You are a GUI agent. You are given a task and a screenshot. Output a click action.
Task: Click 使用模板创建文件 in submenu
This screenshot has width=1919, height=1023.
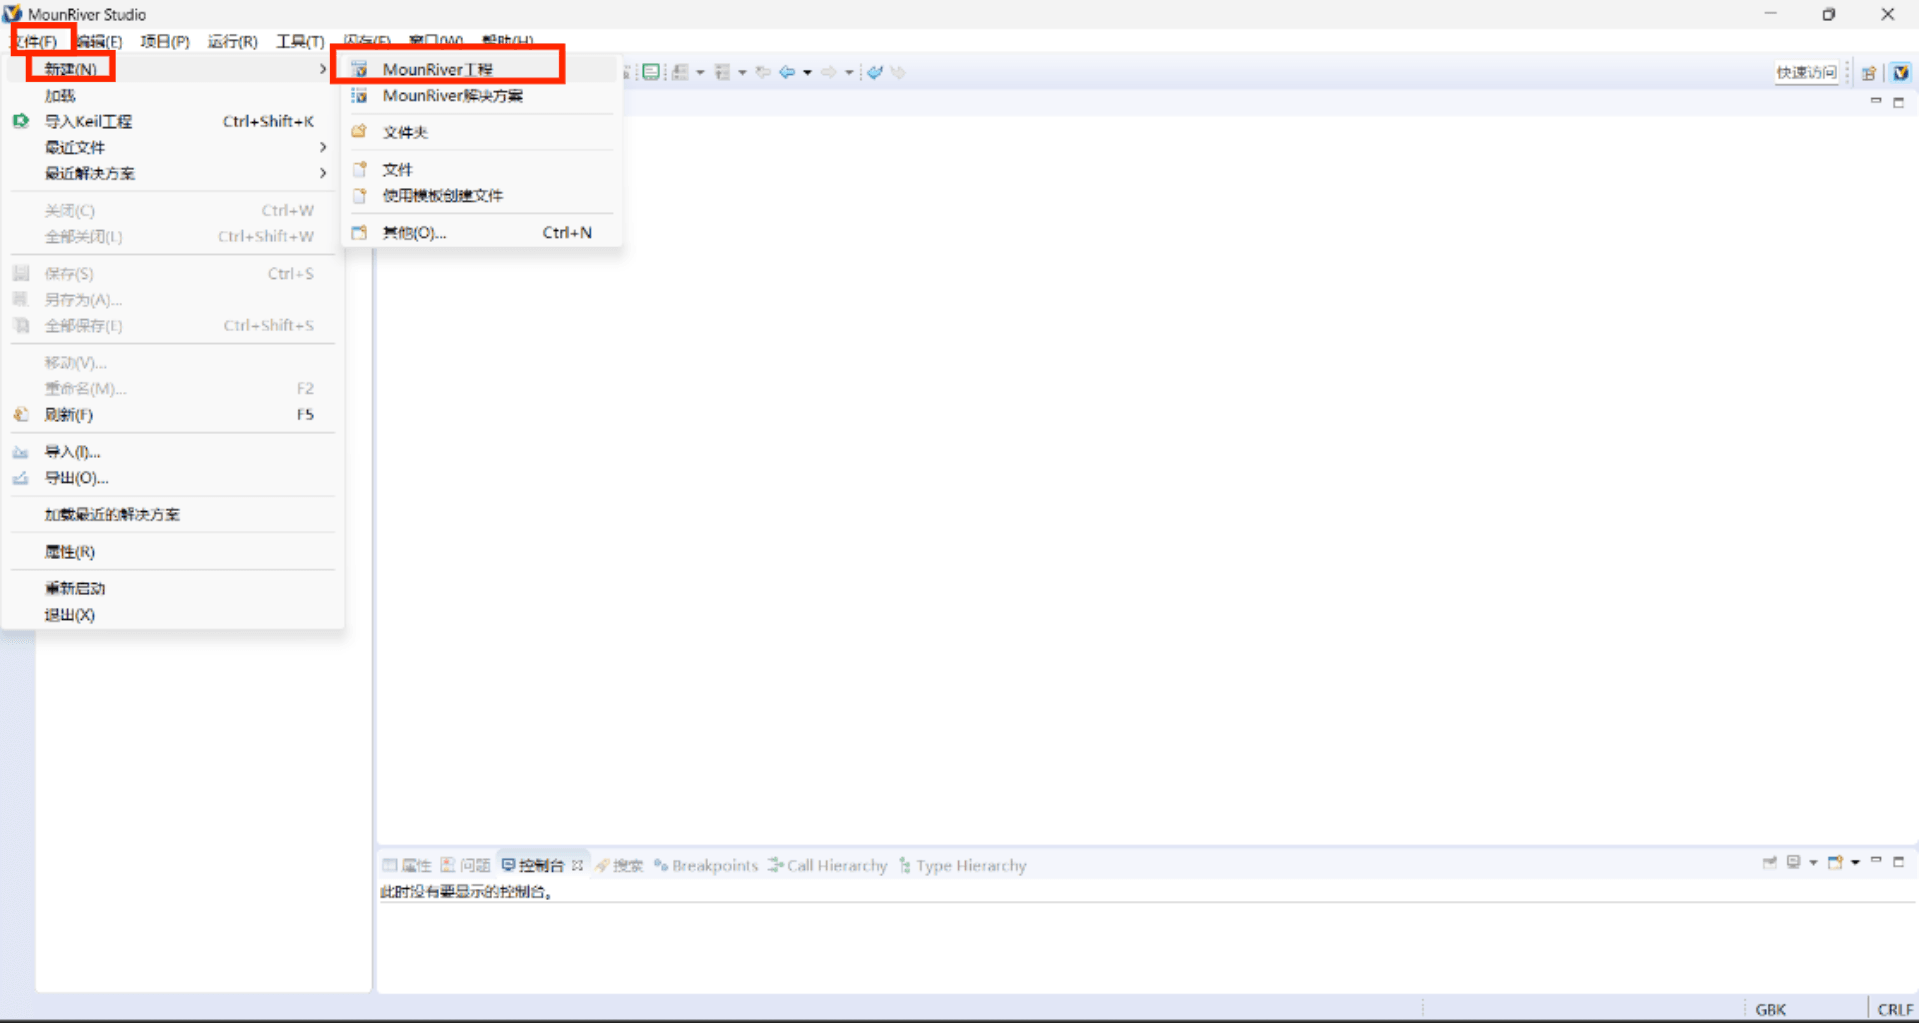pos(442,195)
